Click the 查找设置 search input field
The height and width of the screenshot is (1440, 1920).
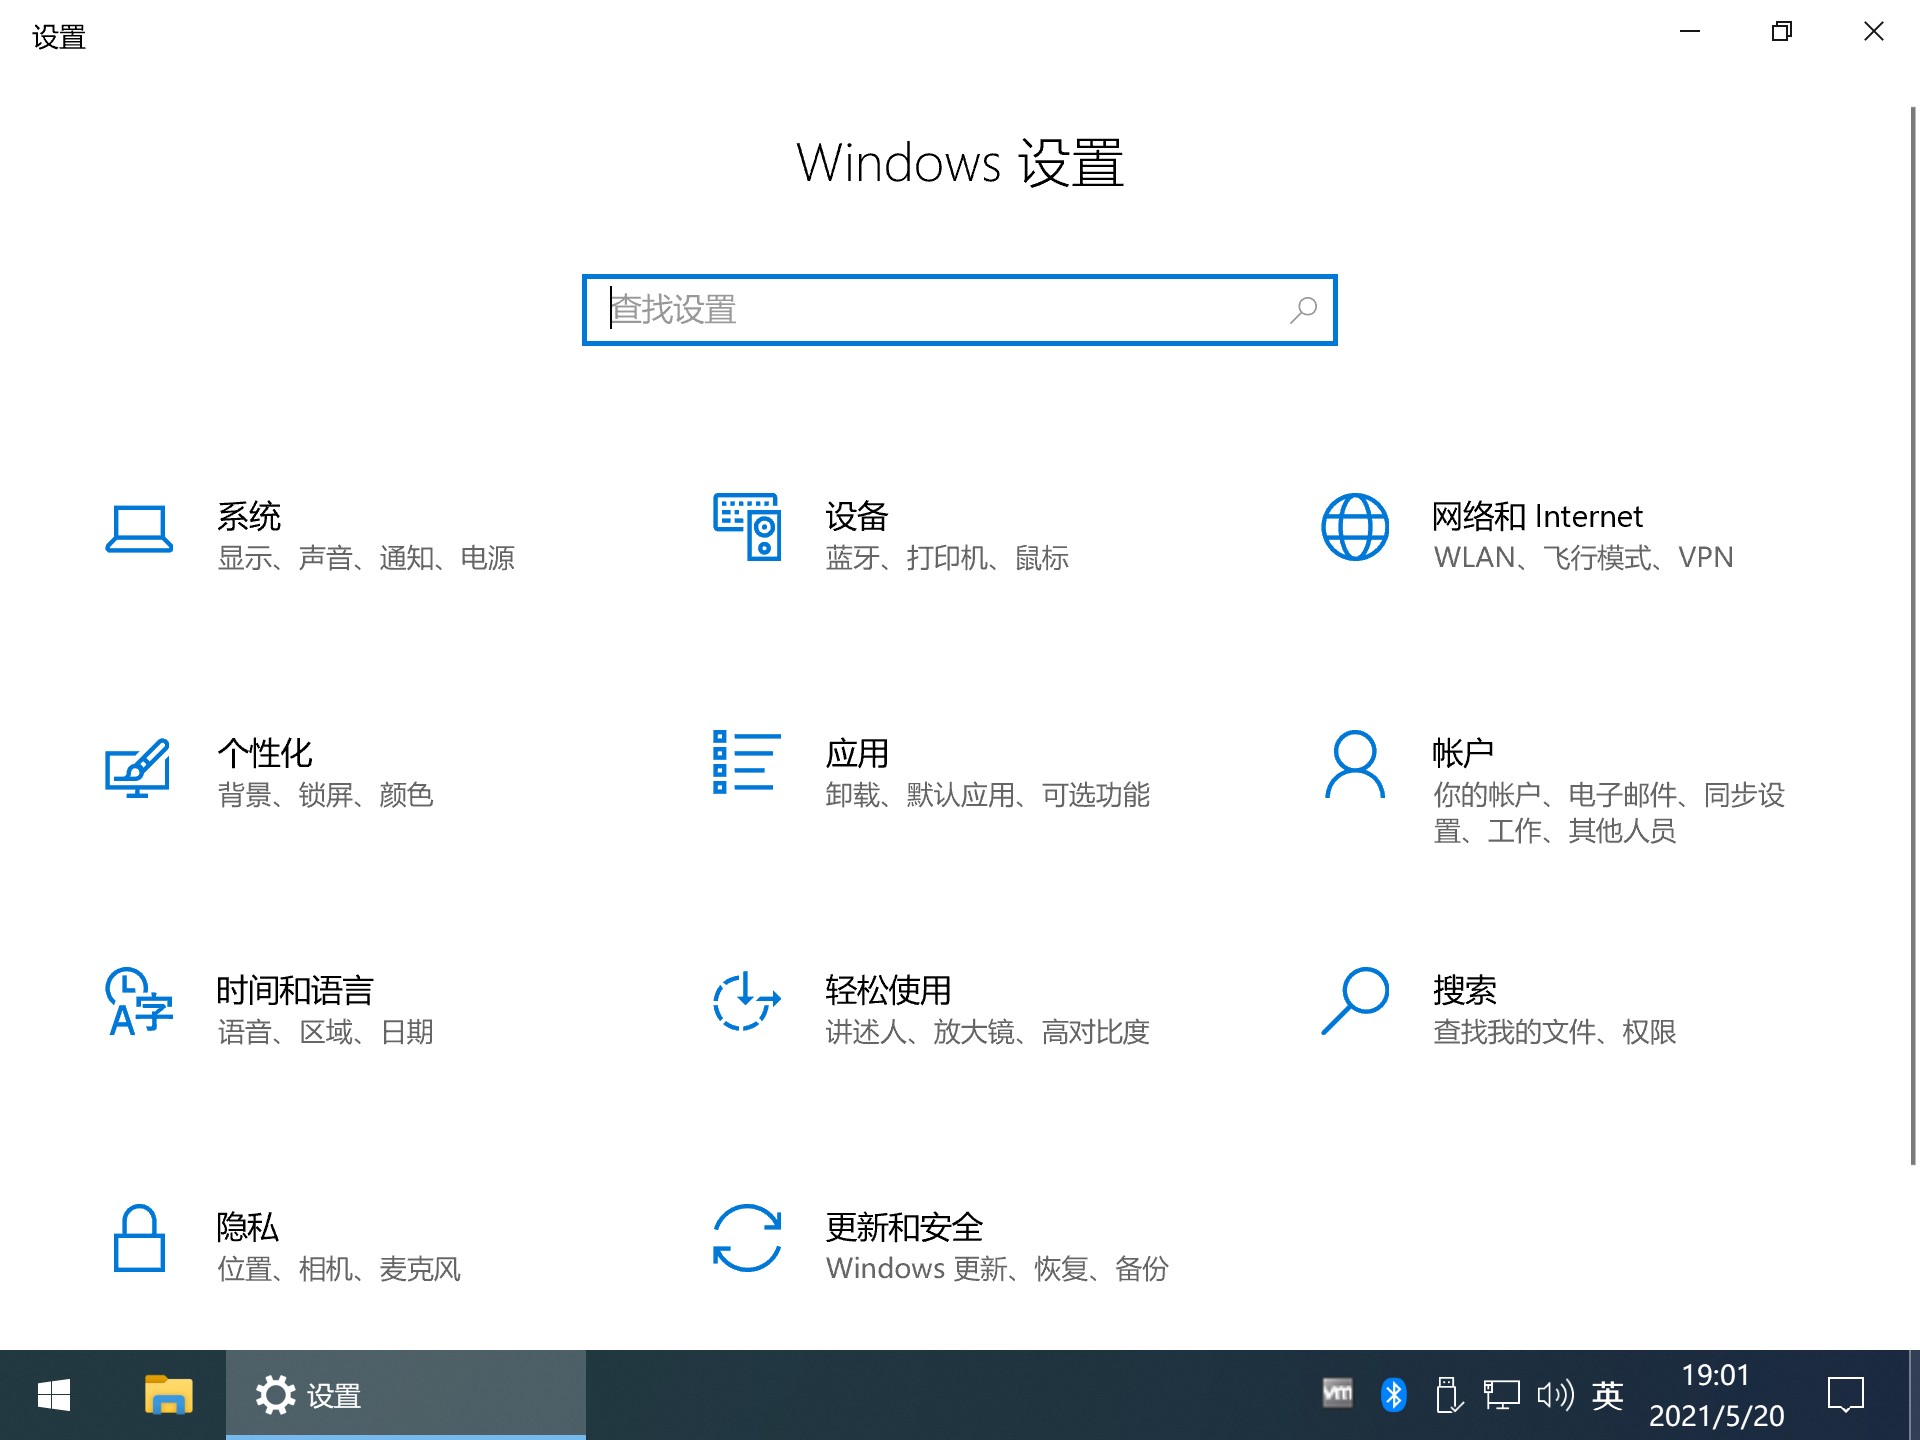point(960,310)
